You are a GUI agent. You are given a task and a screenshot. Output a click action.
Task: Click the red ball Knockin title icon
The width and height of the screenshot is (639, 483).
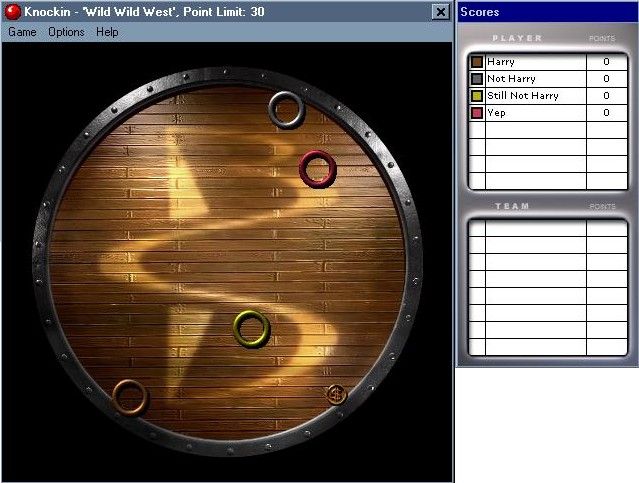(x=13, y=11)
